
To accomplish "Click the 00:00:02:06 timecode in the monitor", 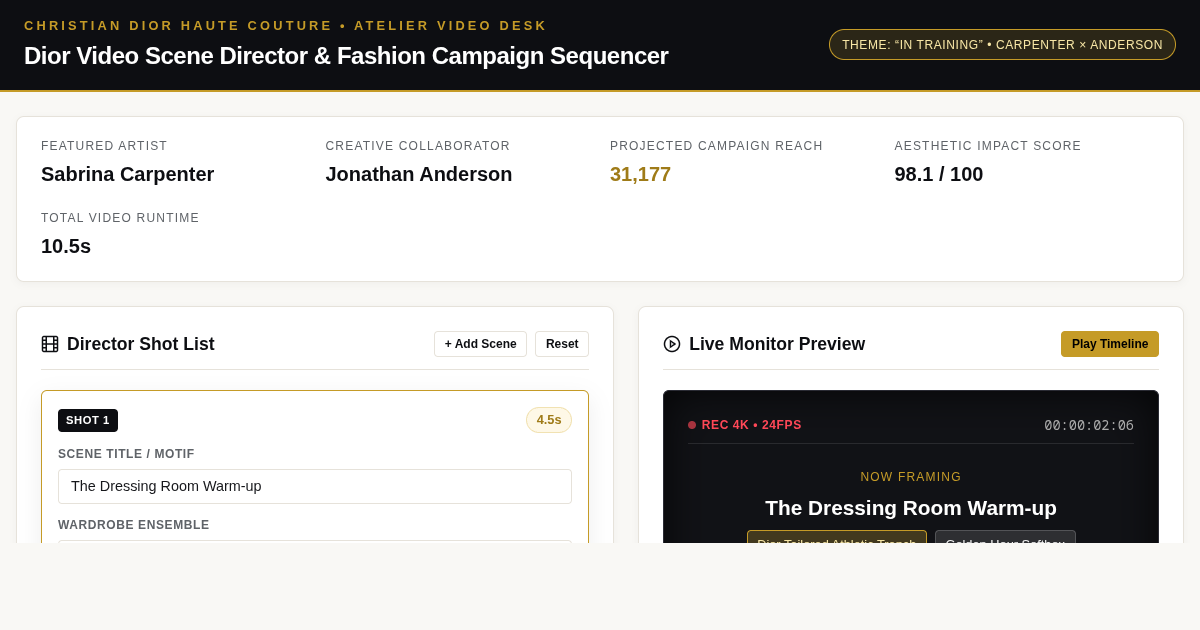I will tap(1089, 425).
